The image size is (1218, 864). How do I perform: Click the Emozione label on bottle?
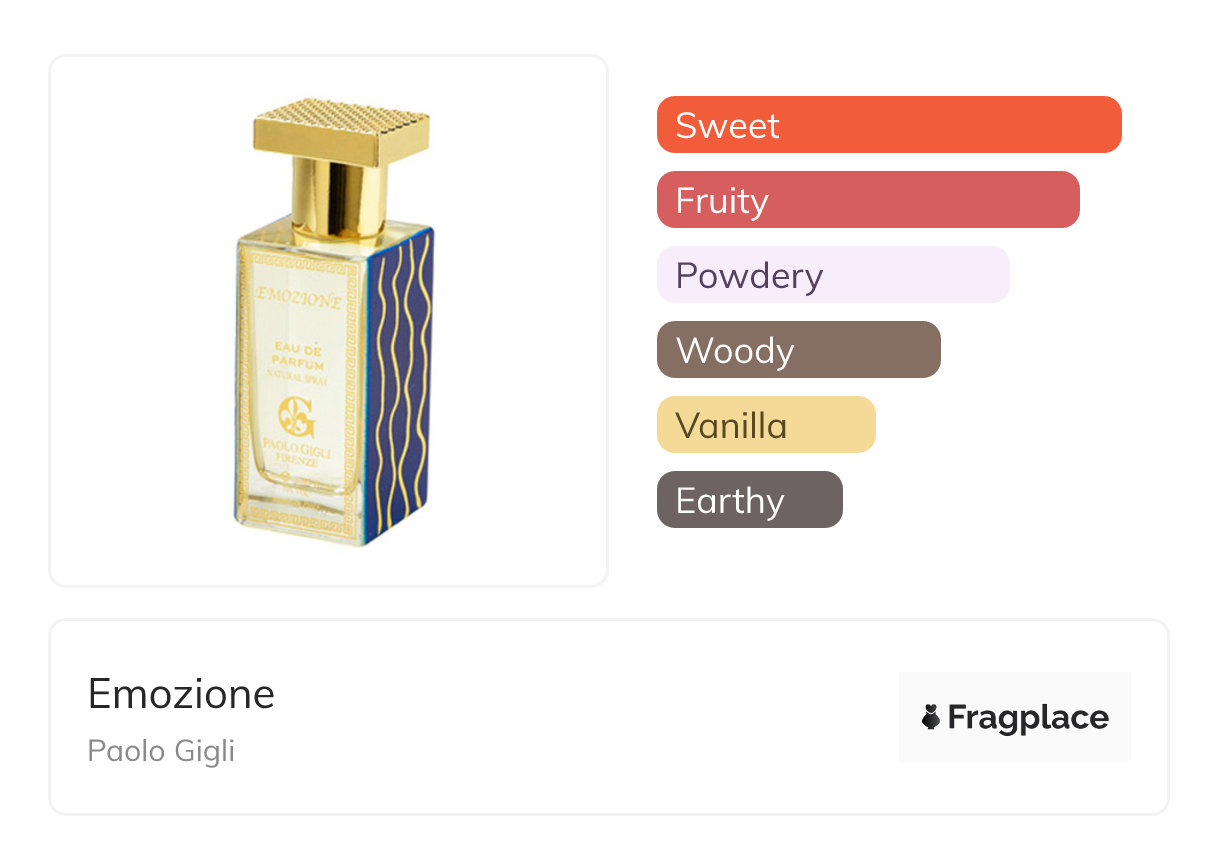tap(299, 298)
